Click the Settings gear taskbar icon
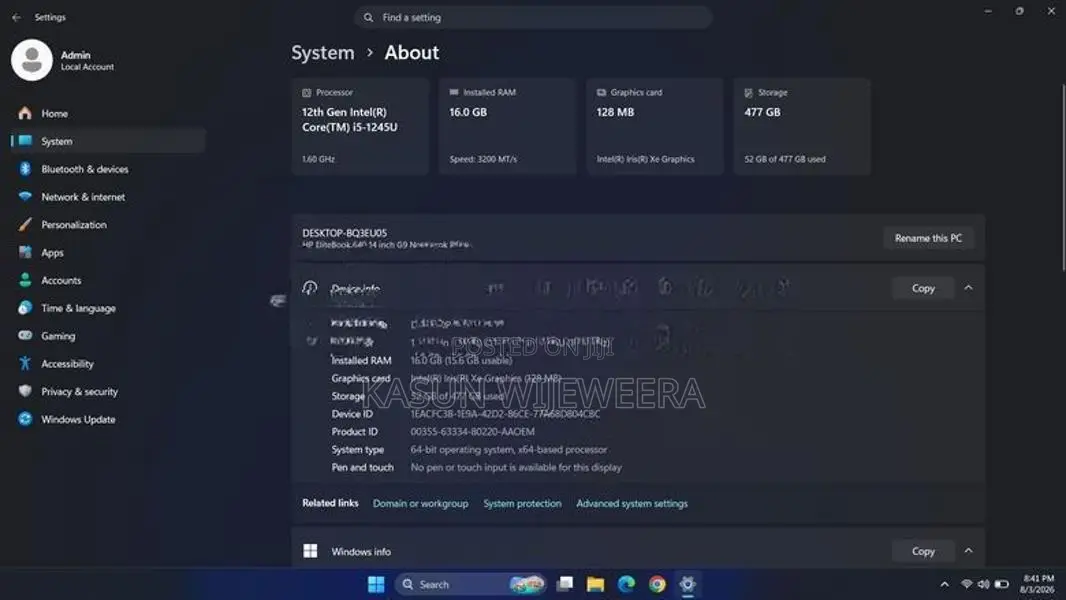1066x600 pixels. [x=687, y=584]
